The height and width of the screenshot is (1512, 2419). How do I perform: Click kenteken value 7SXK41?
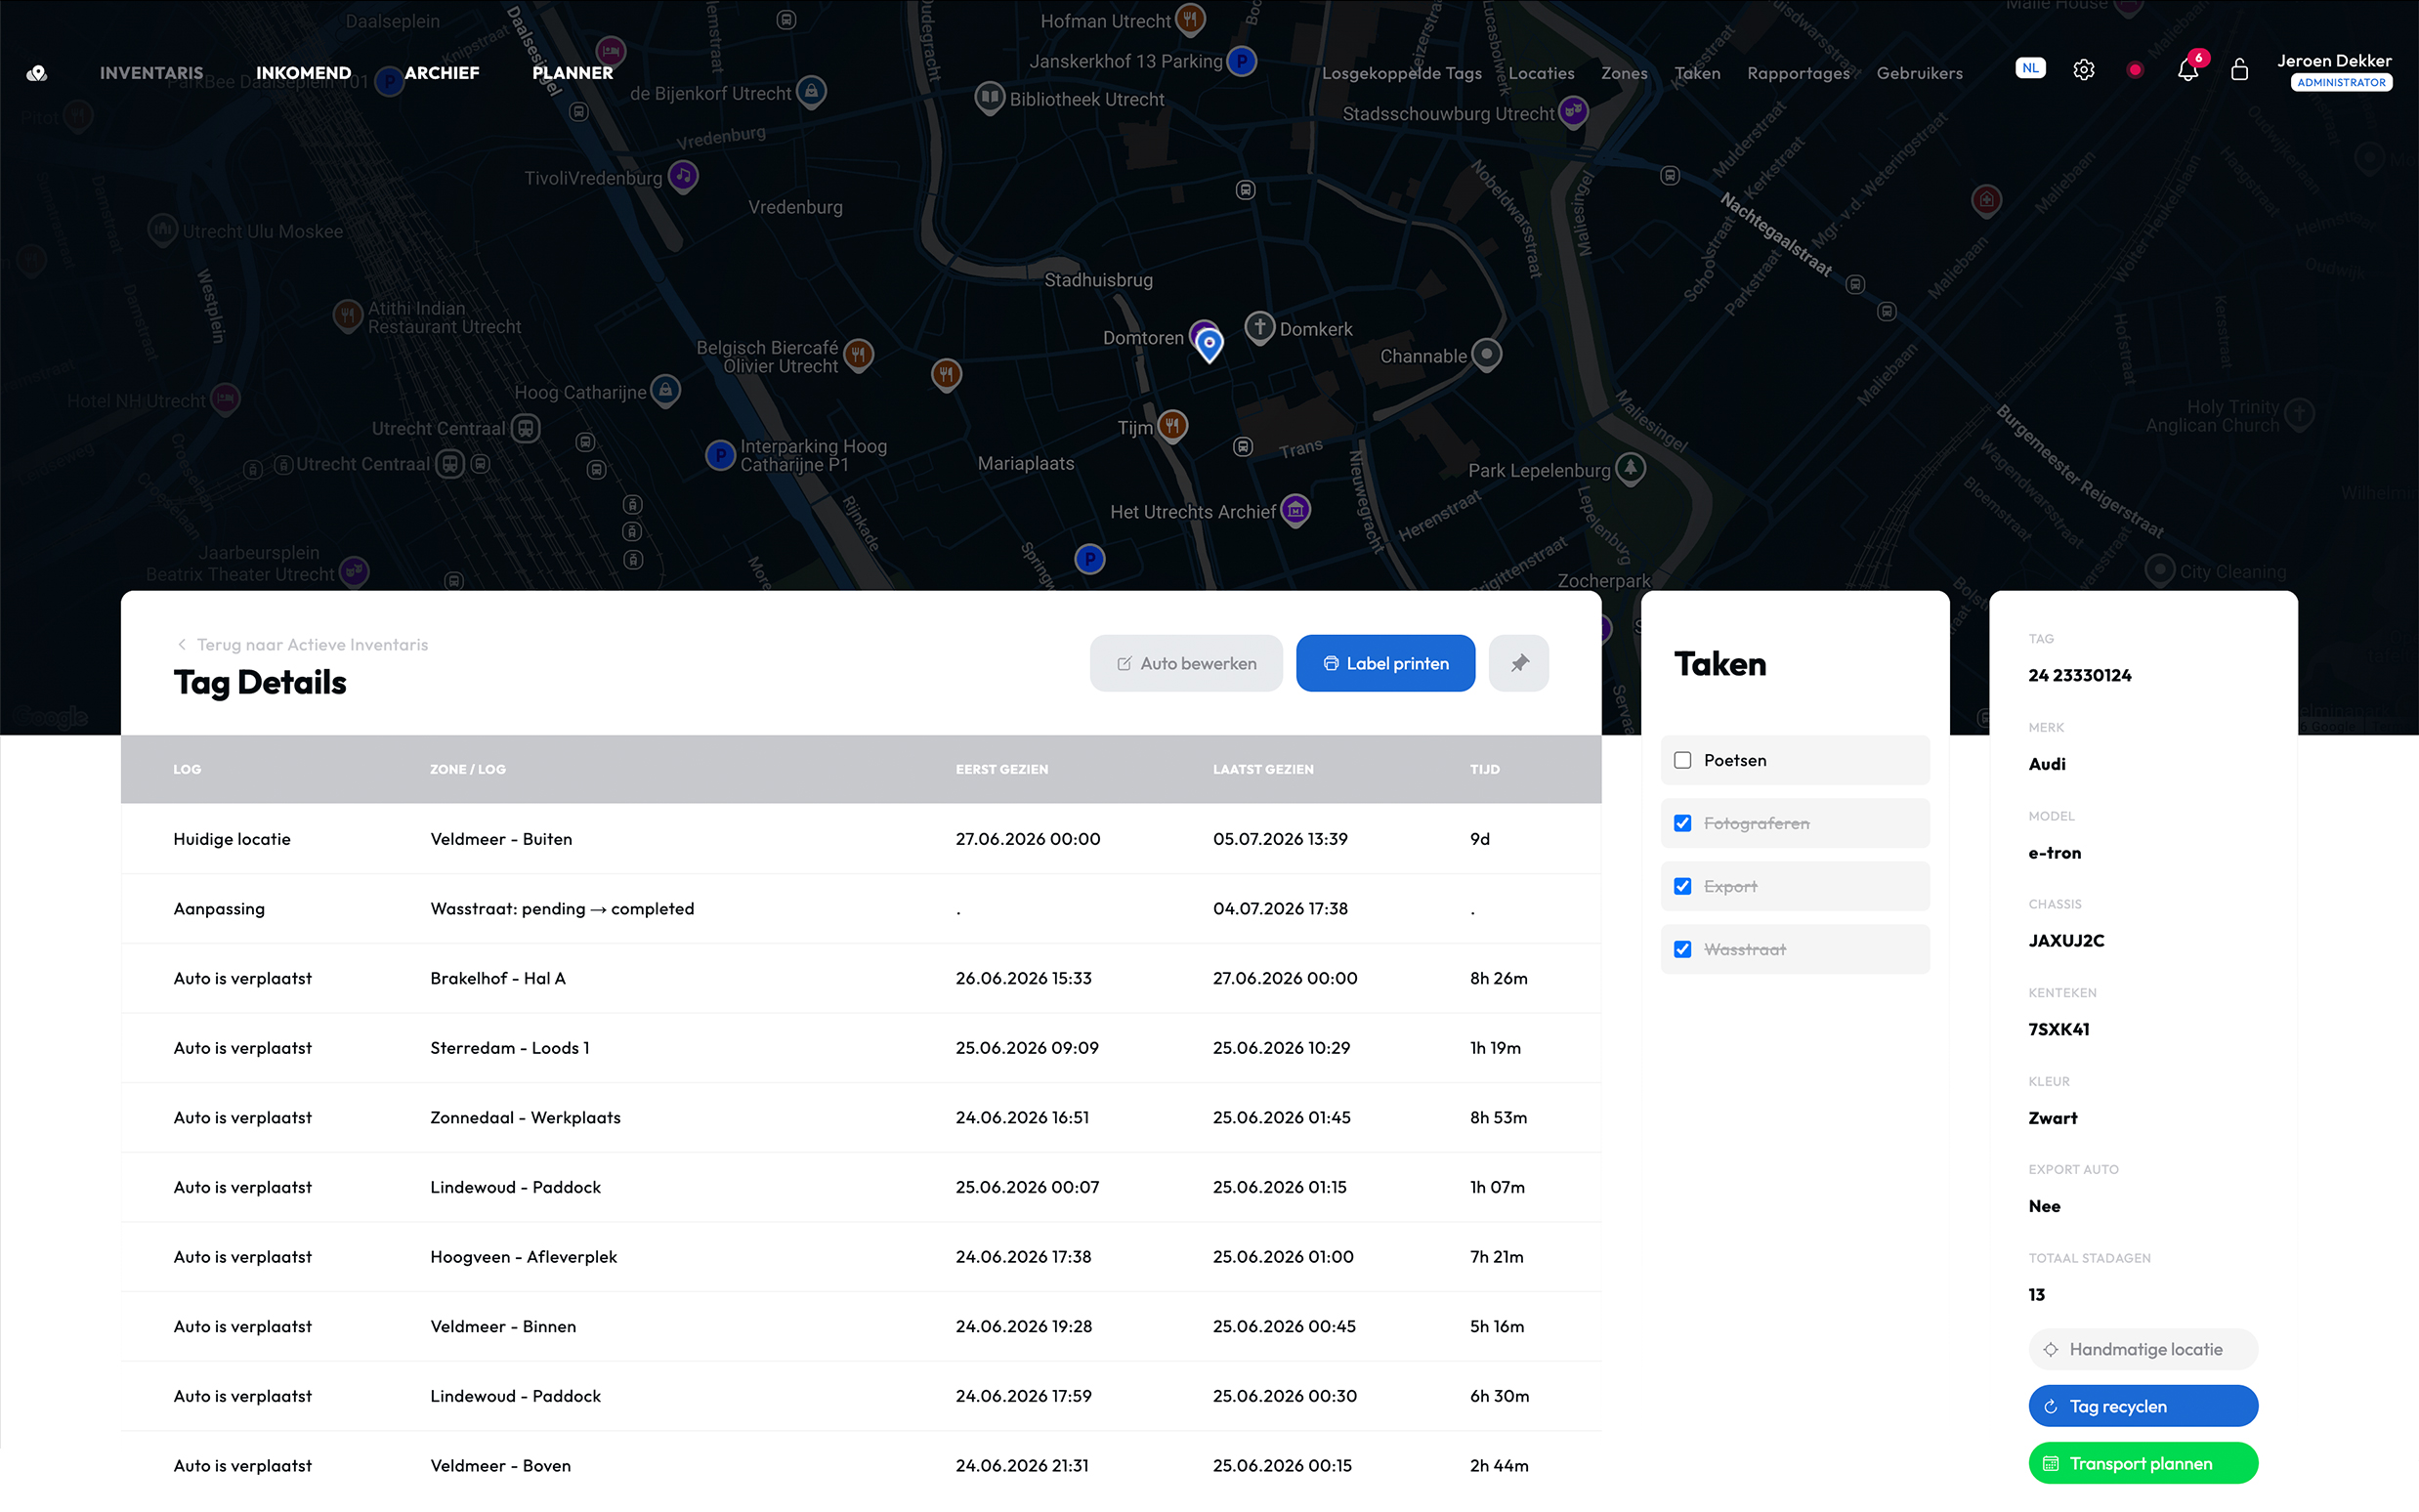tap(2059, 1029)
